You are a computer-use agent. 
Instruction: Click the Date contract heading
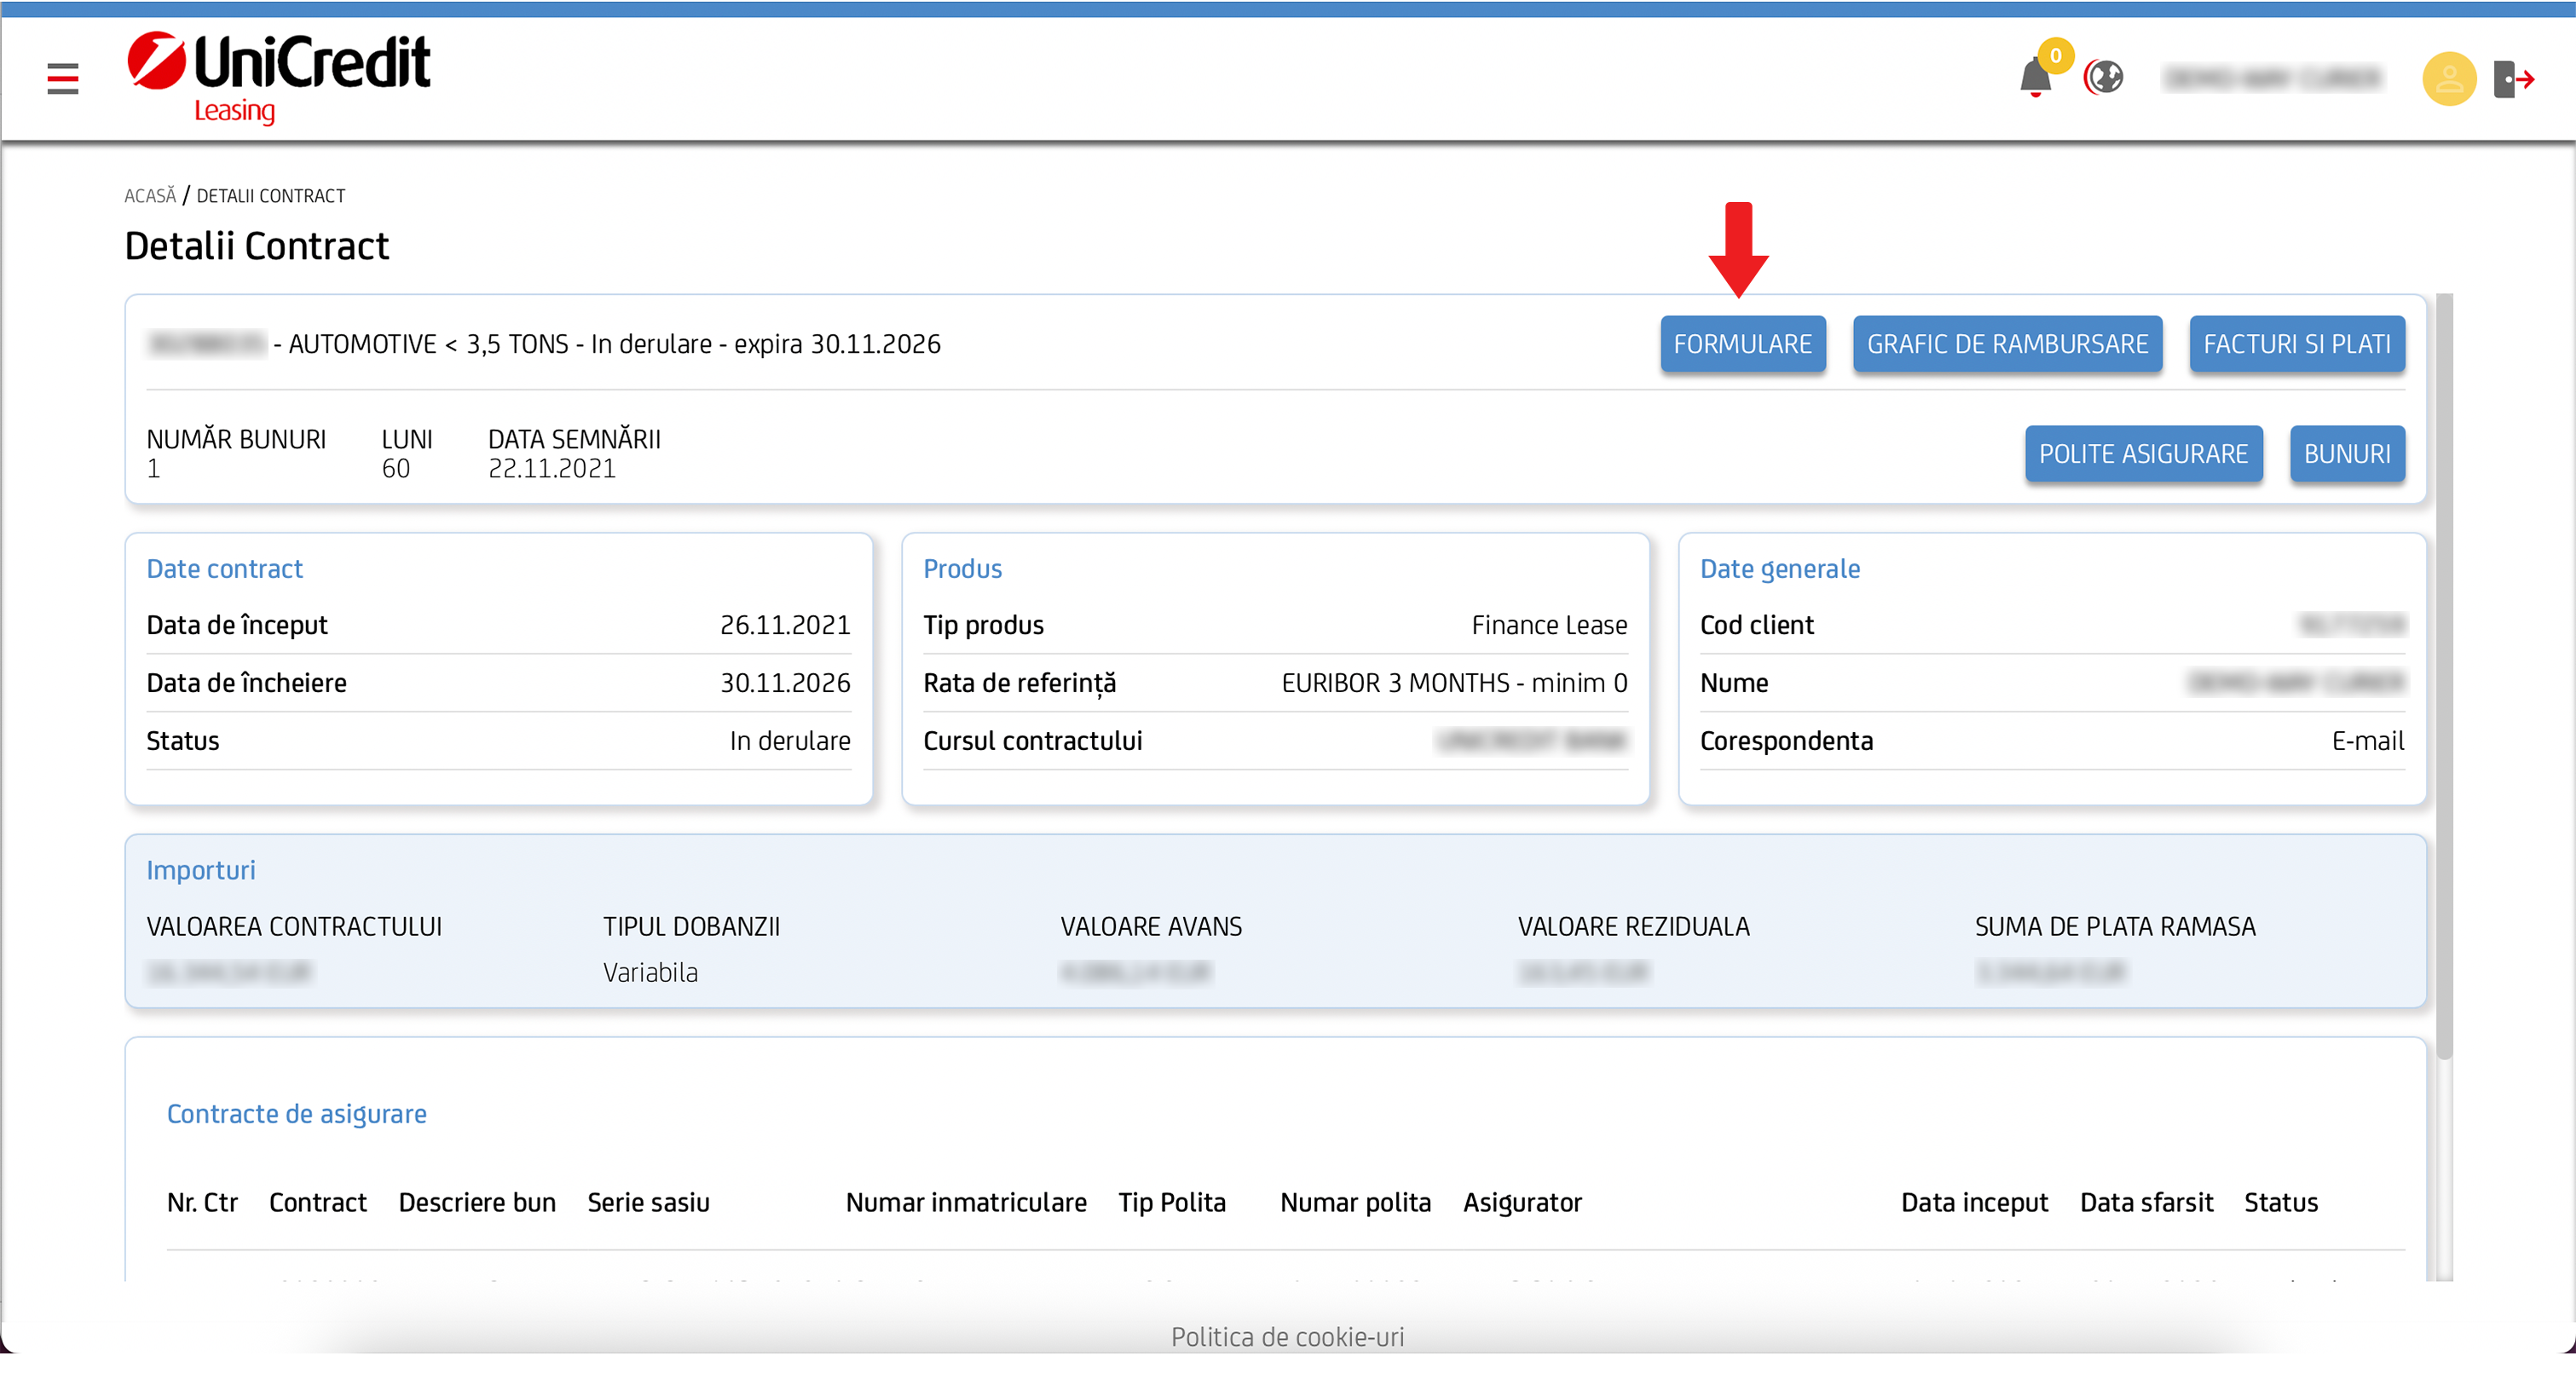[224, 569]
